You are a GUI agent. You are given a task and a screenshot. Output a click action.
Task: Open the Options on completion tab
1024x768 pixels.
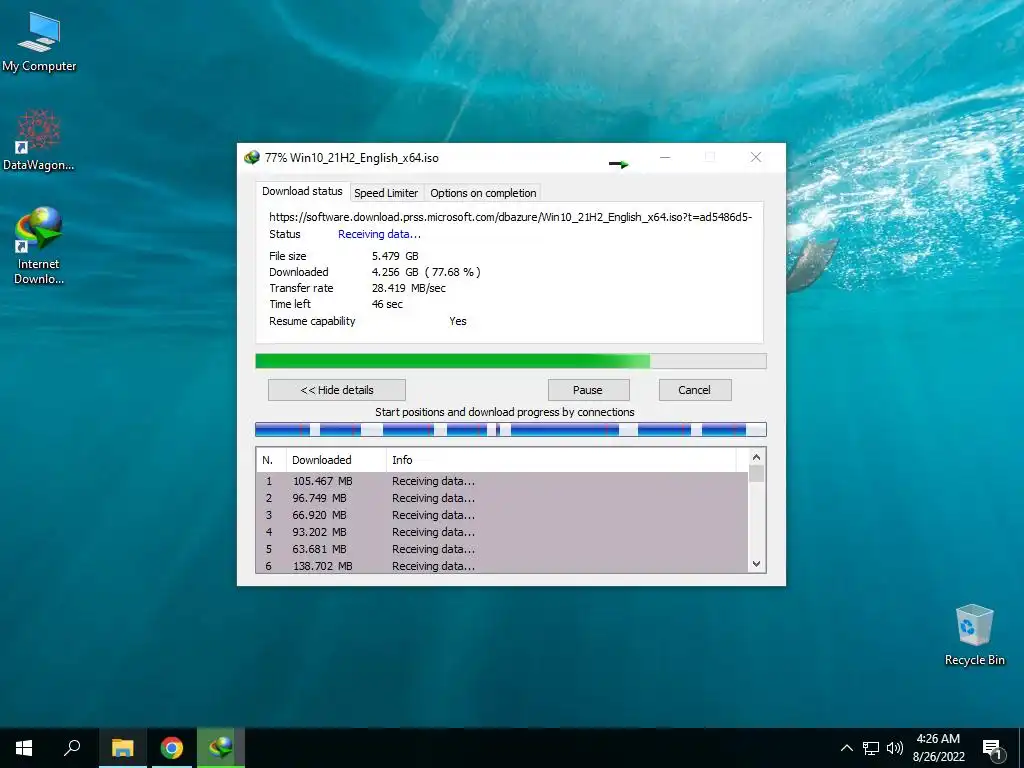click(x=483, y=193)
